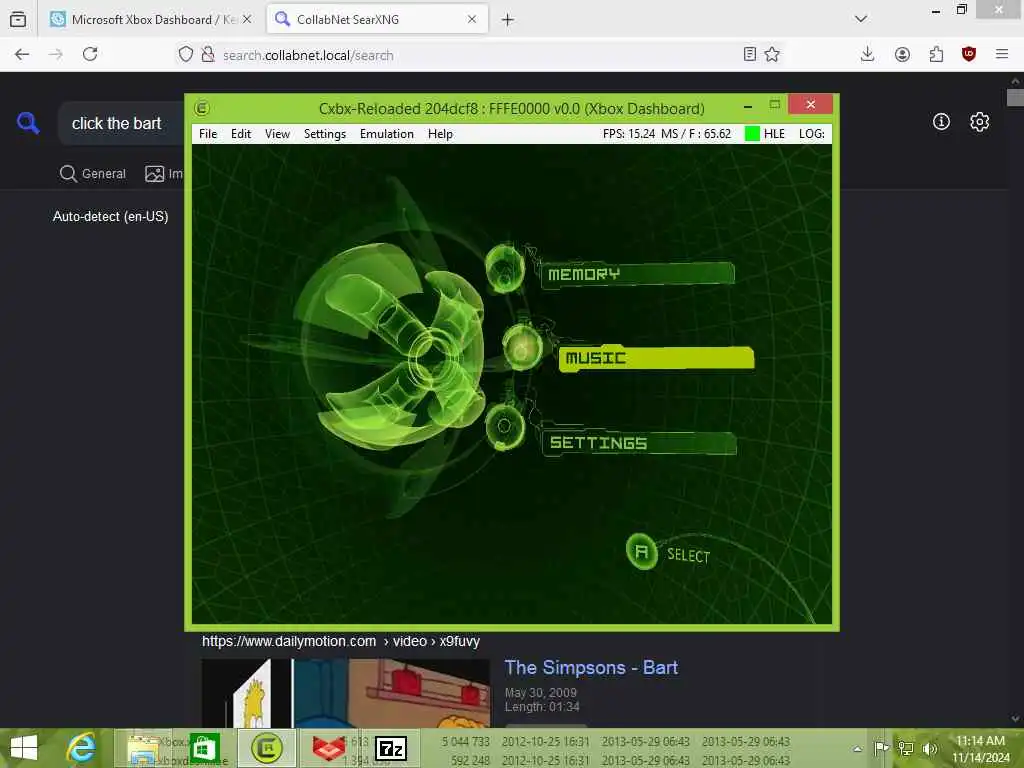Open the Help menu in Cxbx-Reloaded
Viewport: 1024px width, 768px height.
(440, 134)
